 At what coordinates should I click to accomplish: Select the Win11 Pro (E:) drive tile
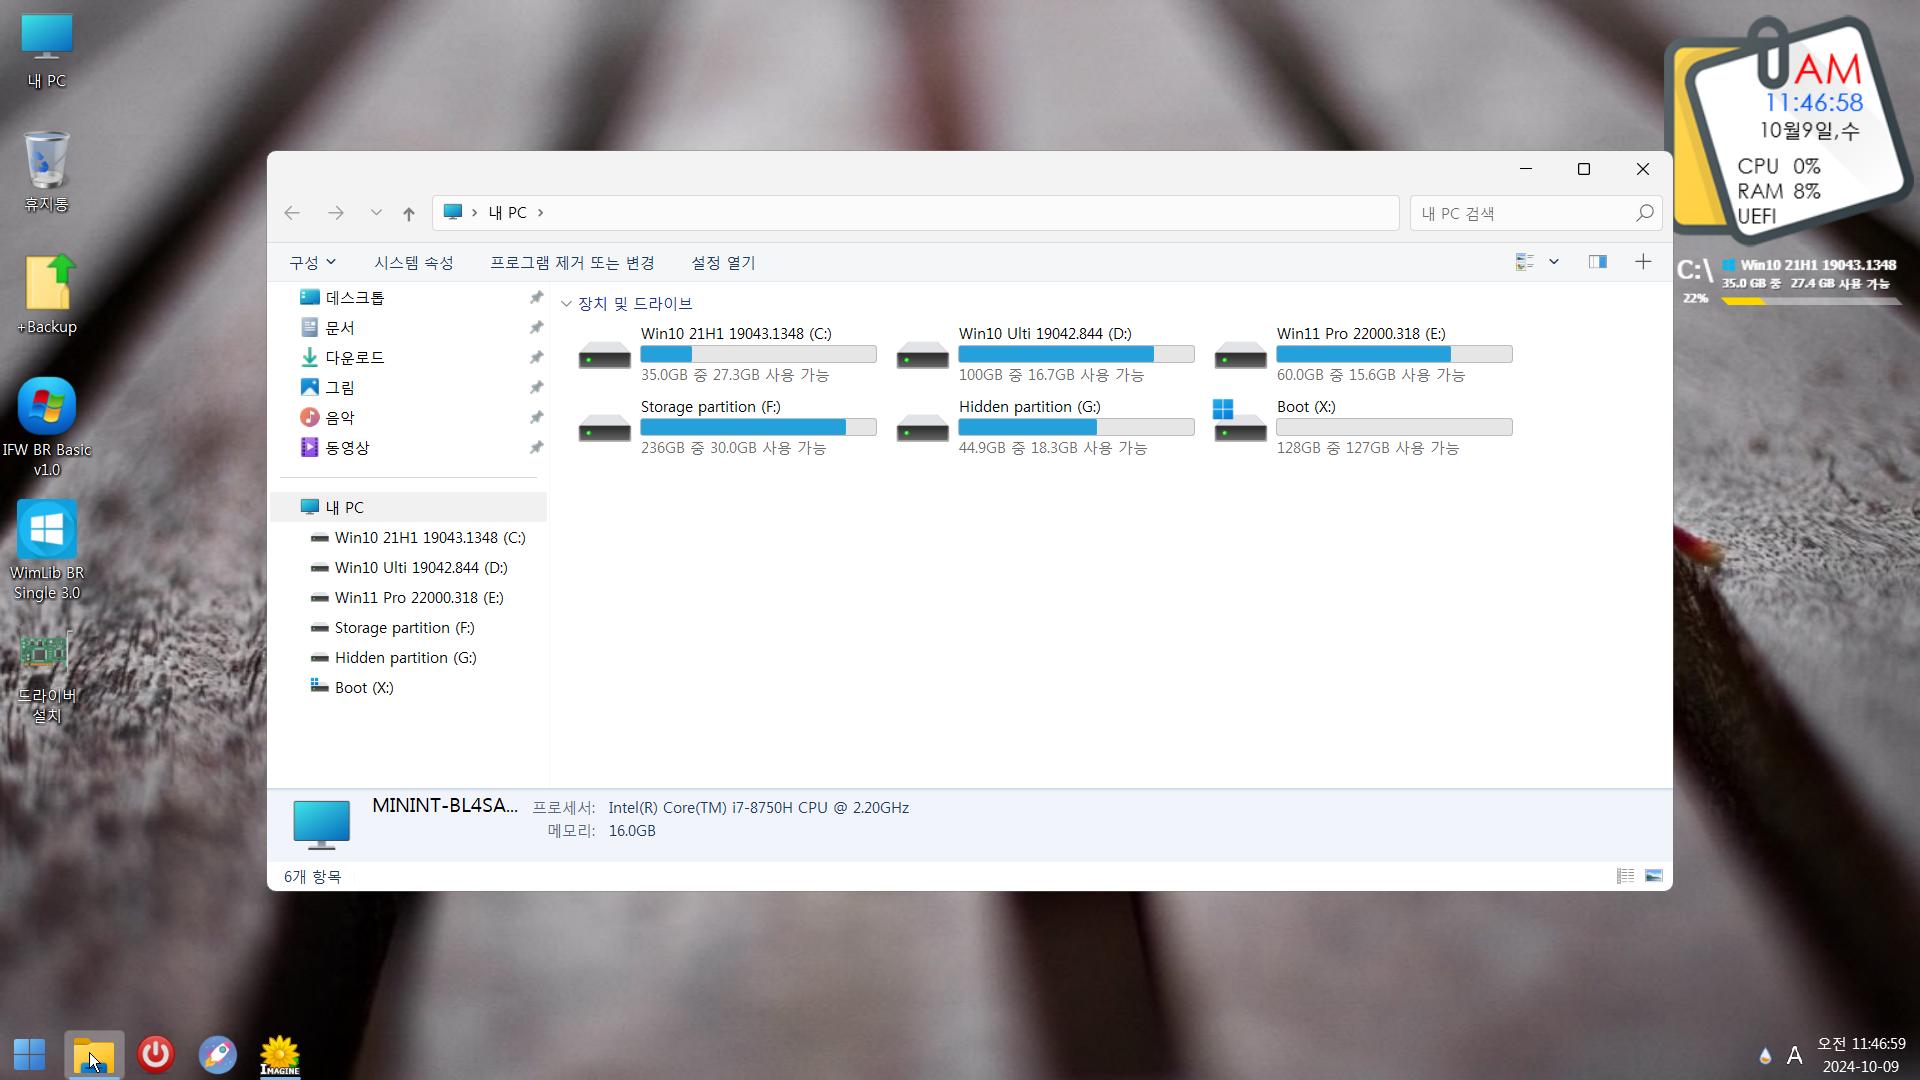(1364, 354)
